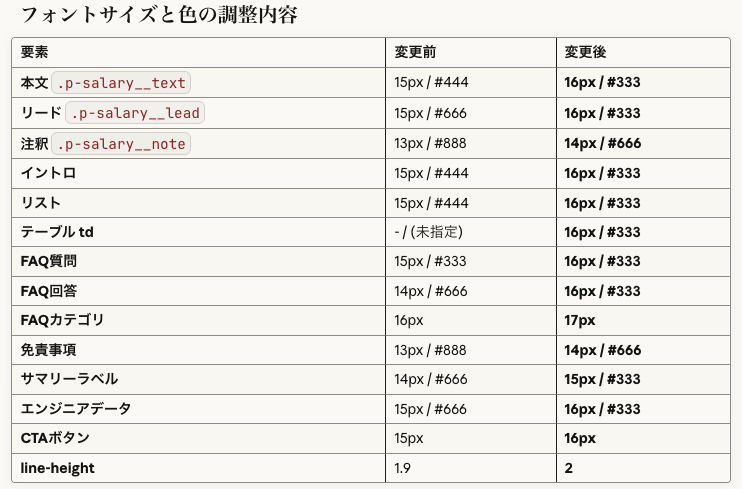Click the テーブル td row label
The height and width of the screenshot is (489, 742).
57,232
